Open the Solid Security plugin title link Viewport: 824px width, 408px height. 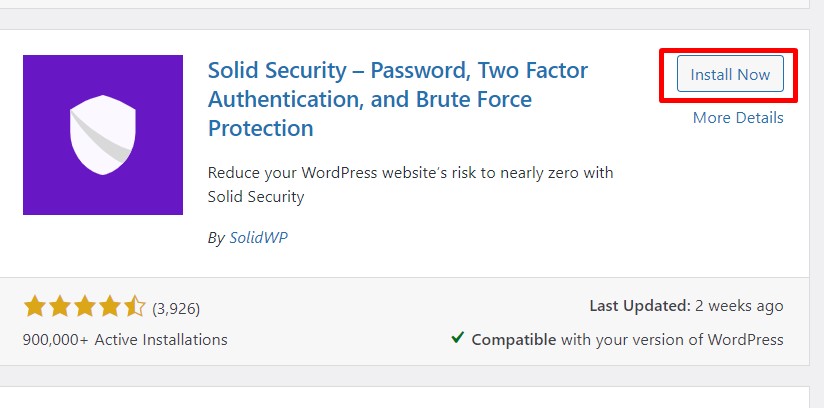point(398,99)
